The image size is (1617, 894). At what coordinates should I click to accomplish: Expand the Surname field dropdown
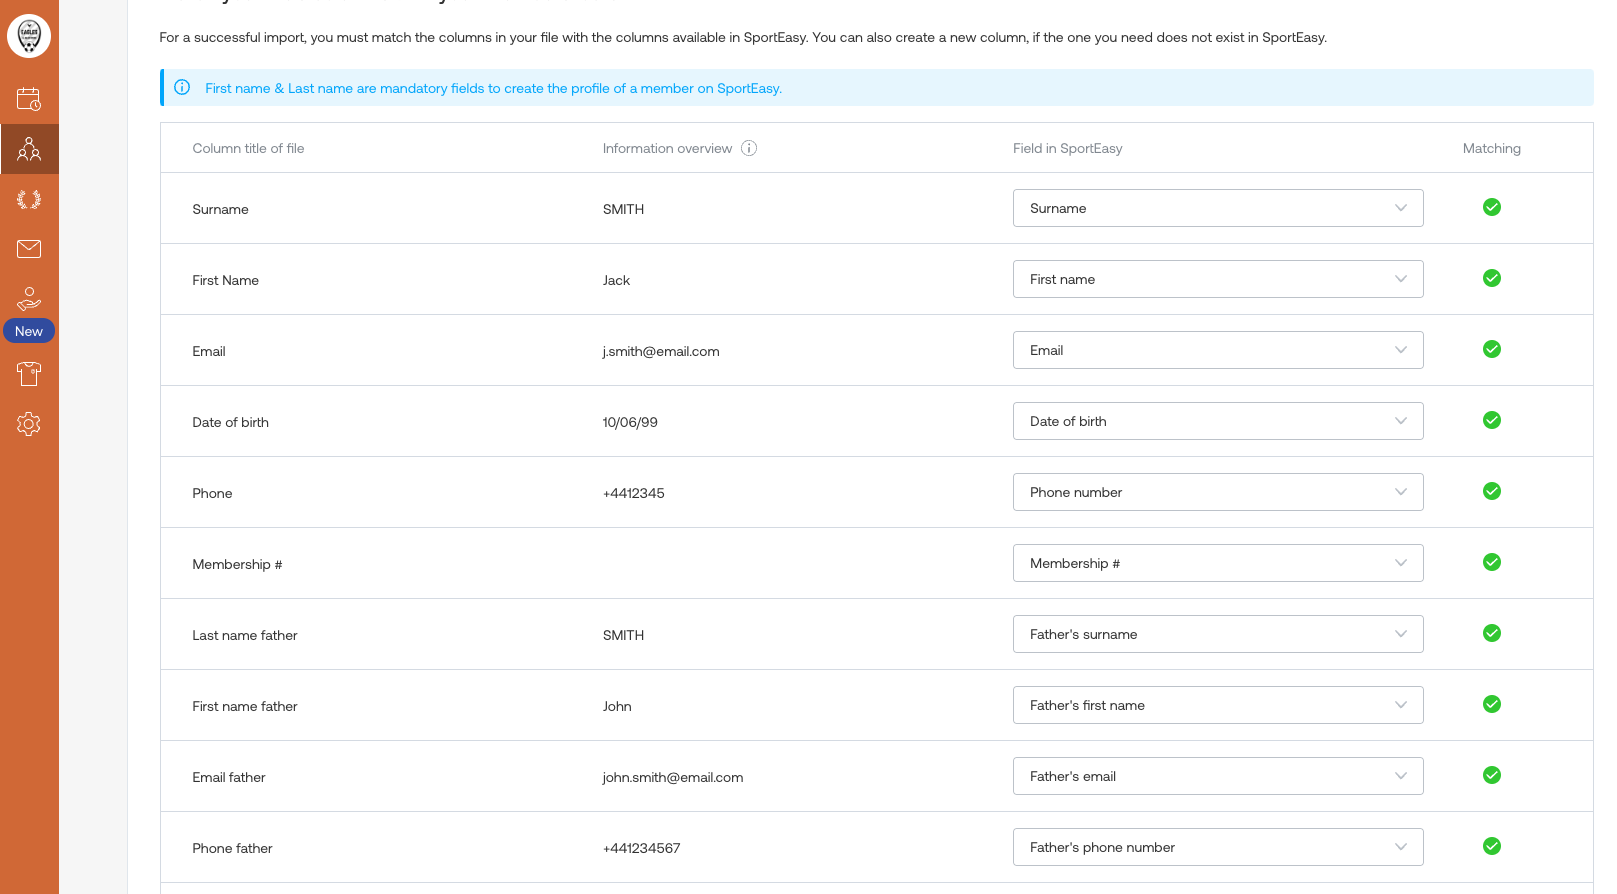tap(1217, 208)
